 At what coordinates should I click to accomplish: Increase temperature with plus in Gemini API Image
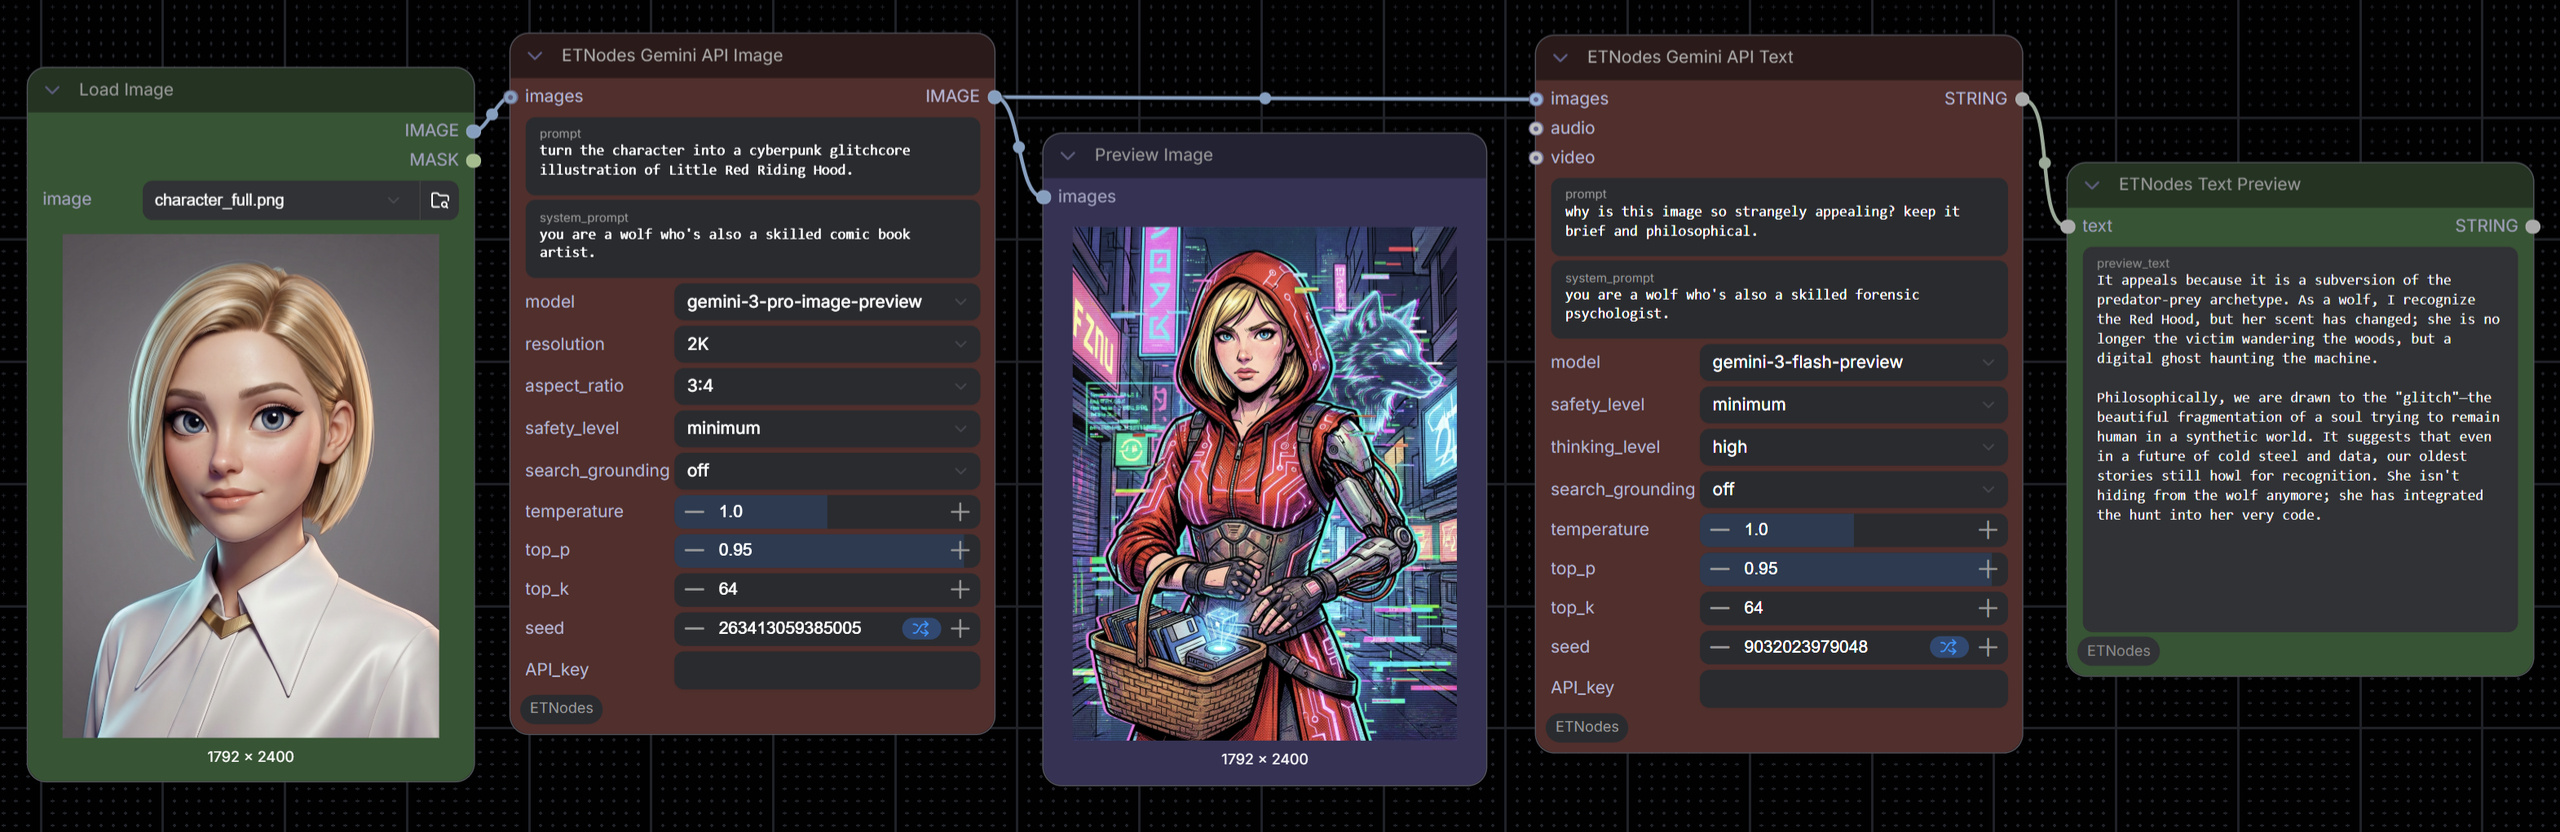[x=960, y=512]
